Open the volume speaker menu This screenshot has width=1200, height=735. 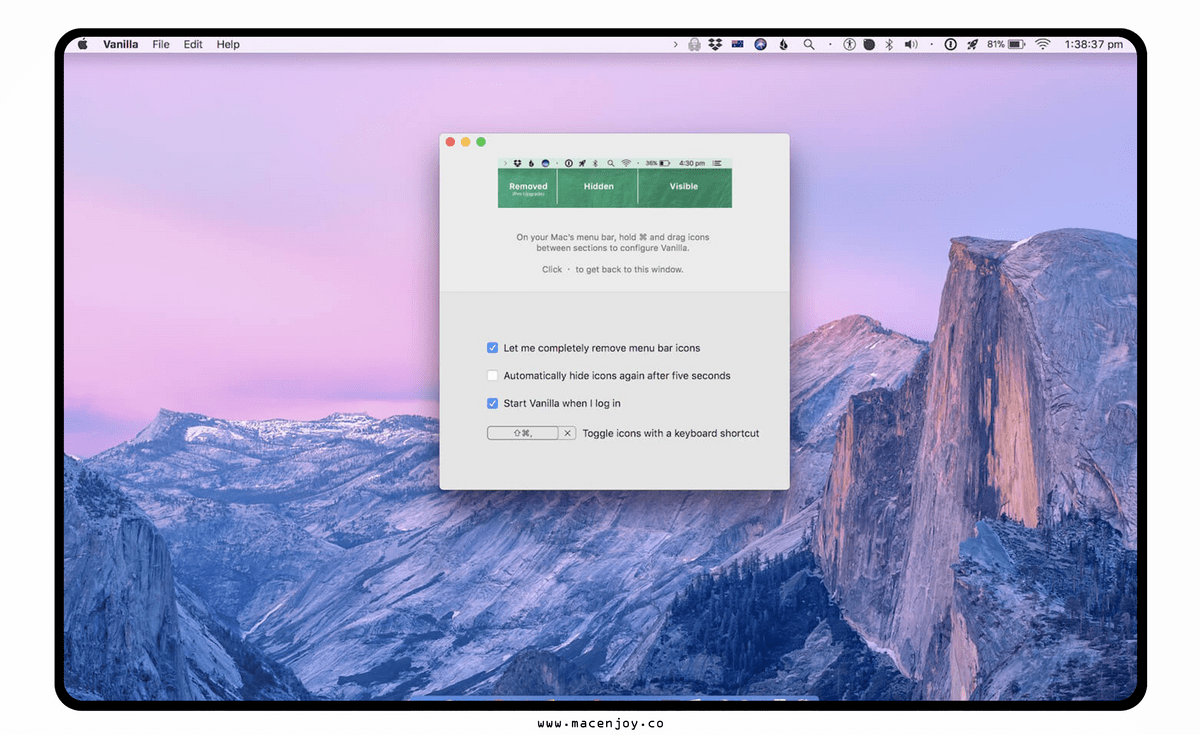(911, 45)
